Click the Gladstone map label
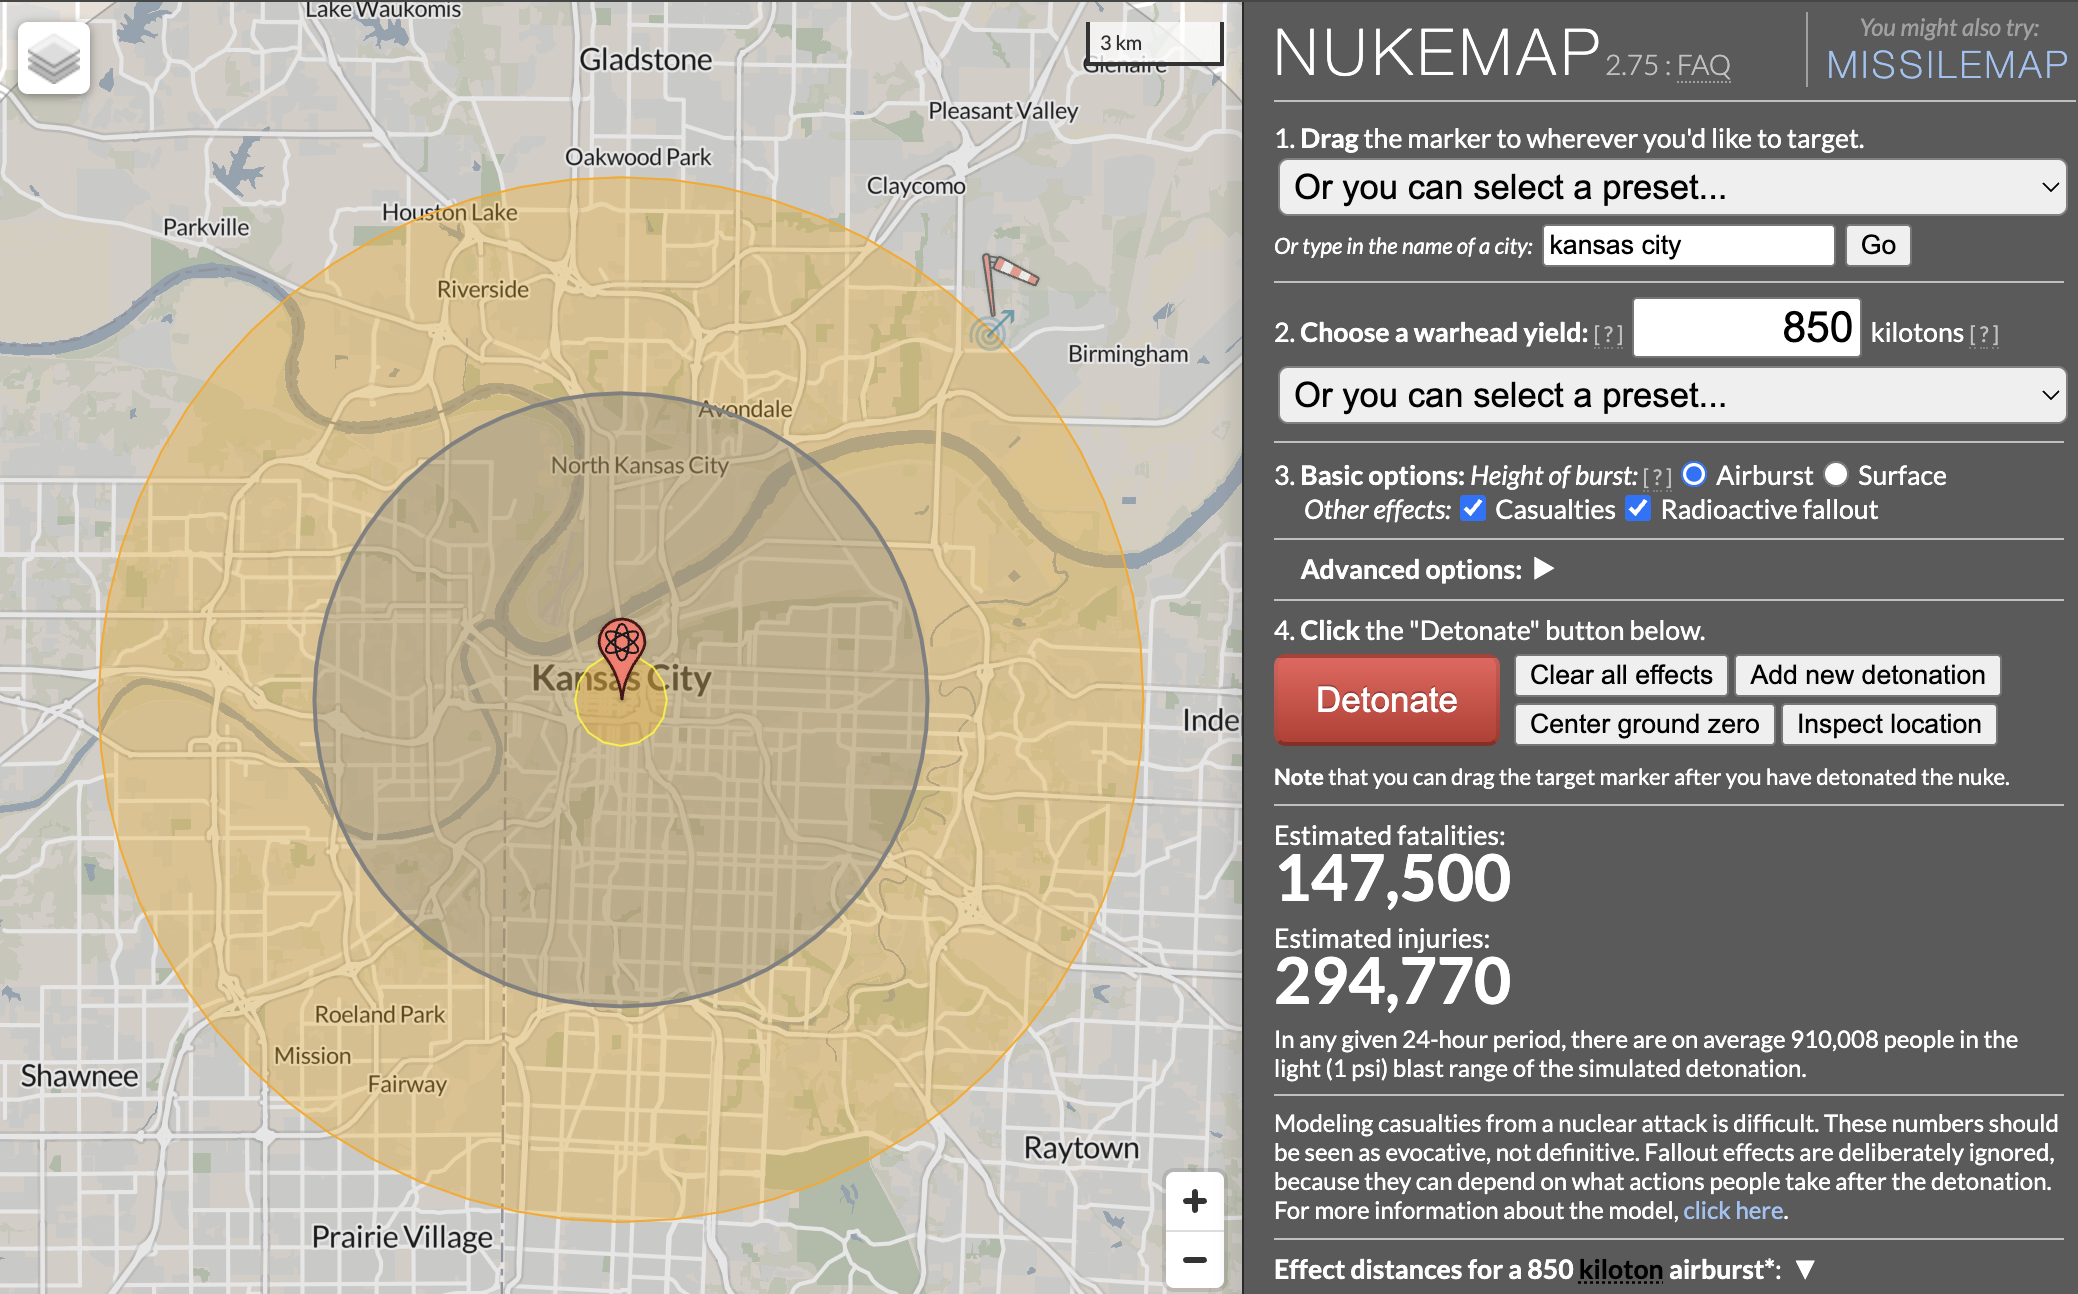The image size is (2078, 1294). pyautogui.click(x=646, y=60)
